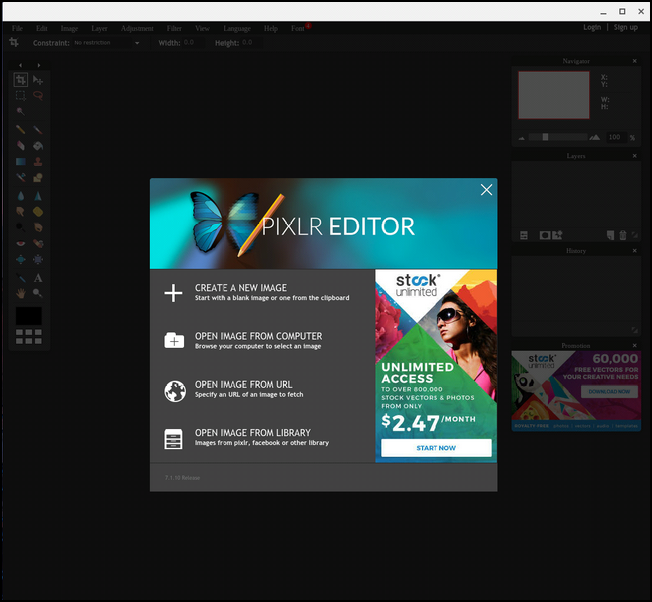
Task: Click the globe icon for Open Image from URL
Action: 174,391
